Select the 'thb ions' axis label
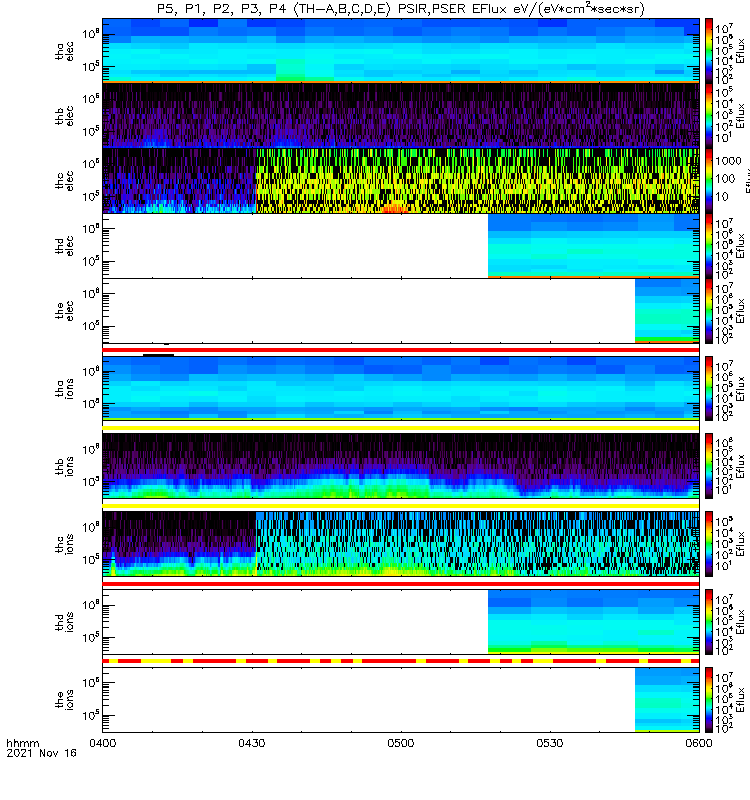This screenshot has height=800, width=750. pos(64,466)
